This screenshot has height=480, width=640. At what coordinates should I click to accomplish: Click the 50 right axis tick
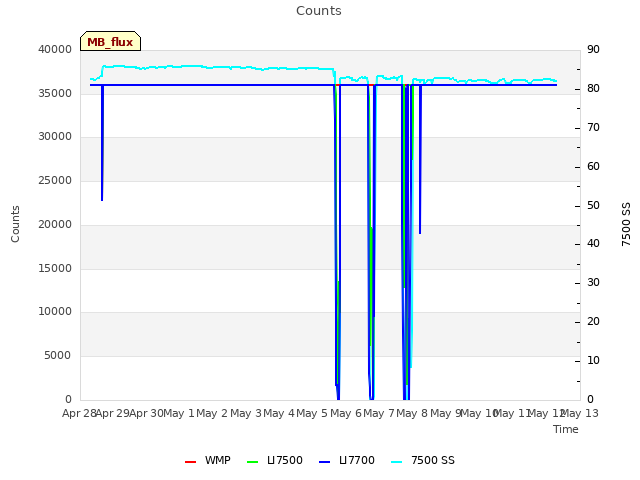tap(593, 206)
